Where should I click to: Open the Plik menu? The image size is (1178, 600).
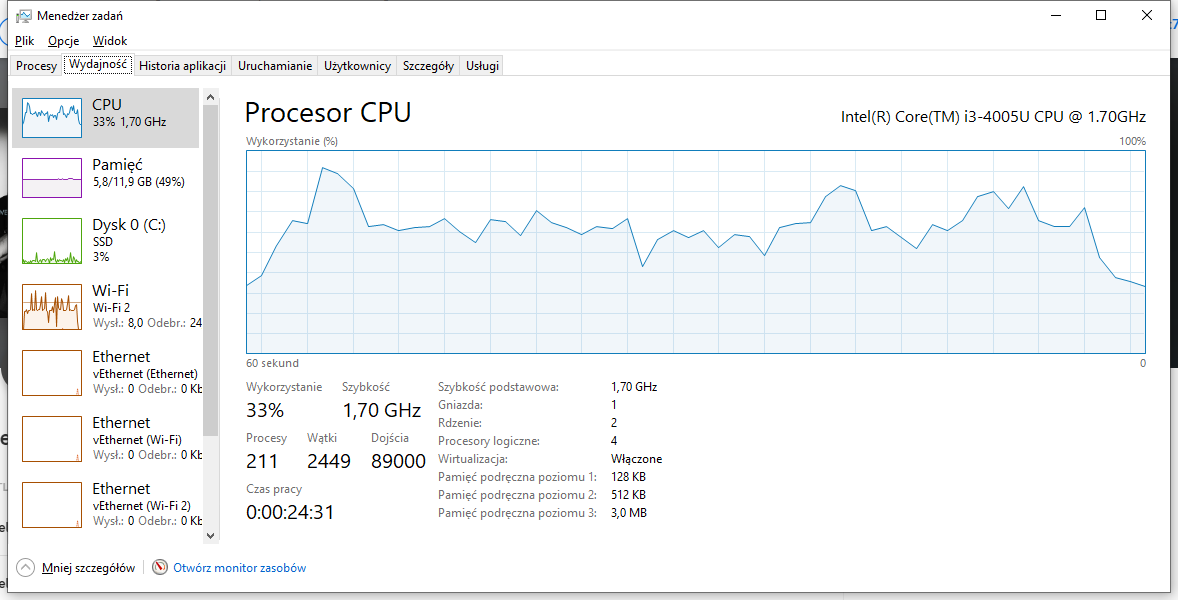(x=25, y=41)
